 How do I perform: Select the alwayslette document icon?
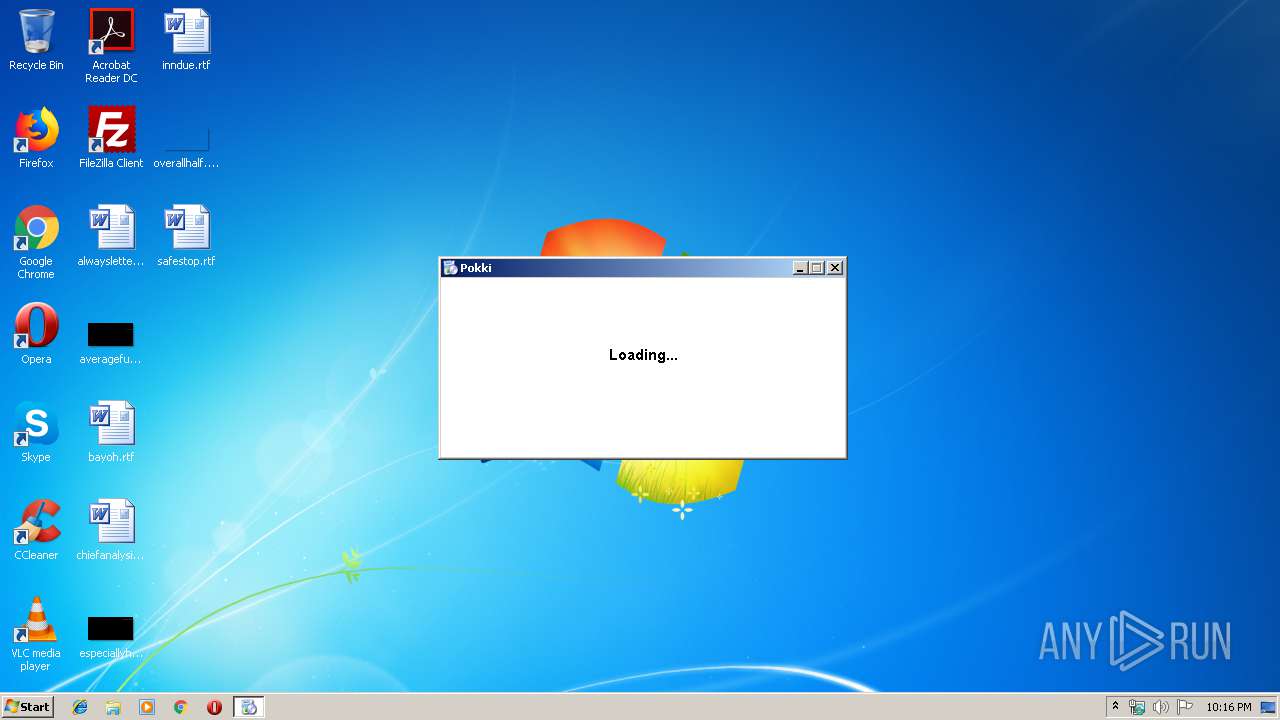[x=111, y=236]
